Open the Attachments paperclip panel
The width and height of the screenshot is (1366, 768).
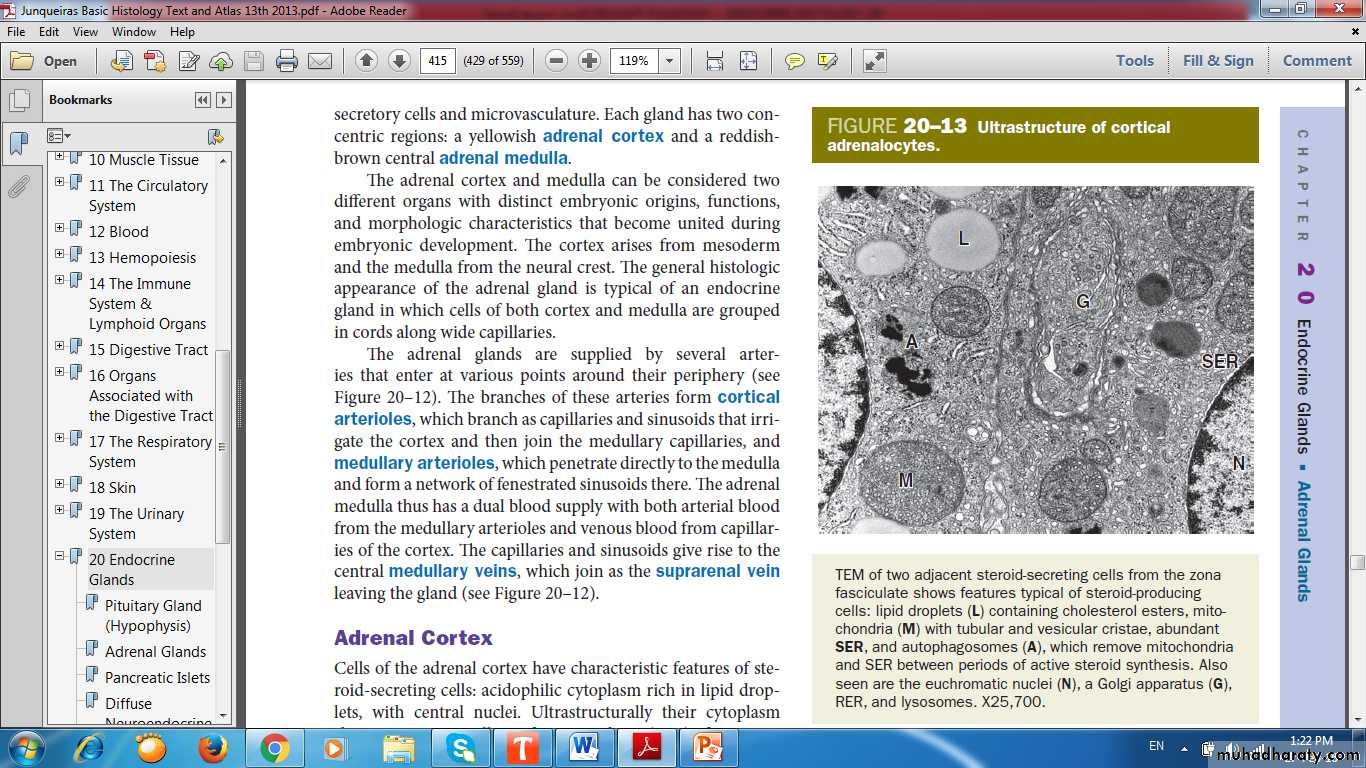[18, 187]
